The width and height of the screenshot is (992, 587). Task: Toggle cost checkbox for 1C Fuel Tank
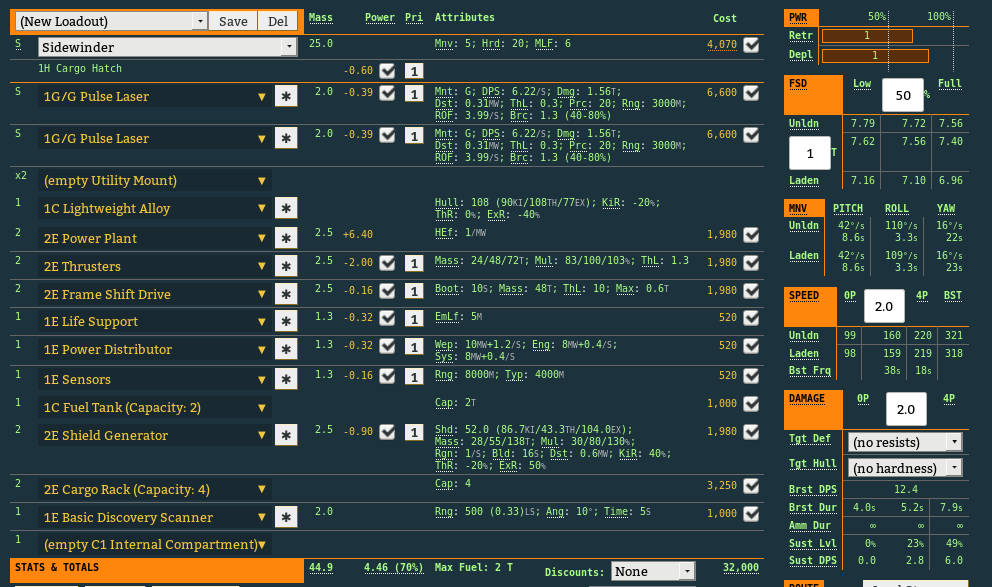tap(751, 404)
